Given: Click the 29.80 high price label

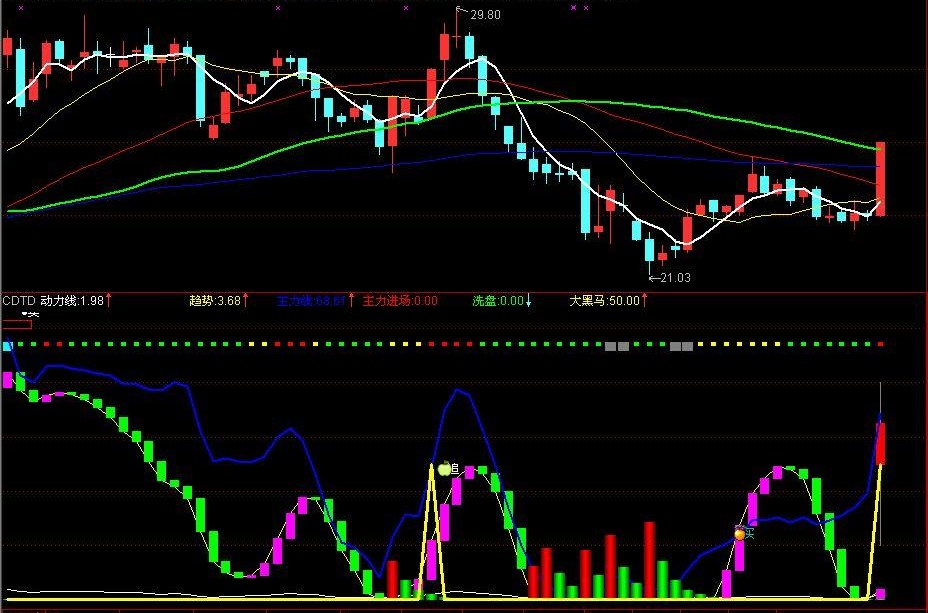Looking at the screenshot, I should pos(485,15).
